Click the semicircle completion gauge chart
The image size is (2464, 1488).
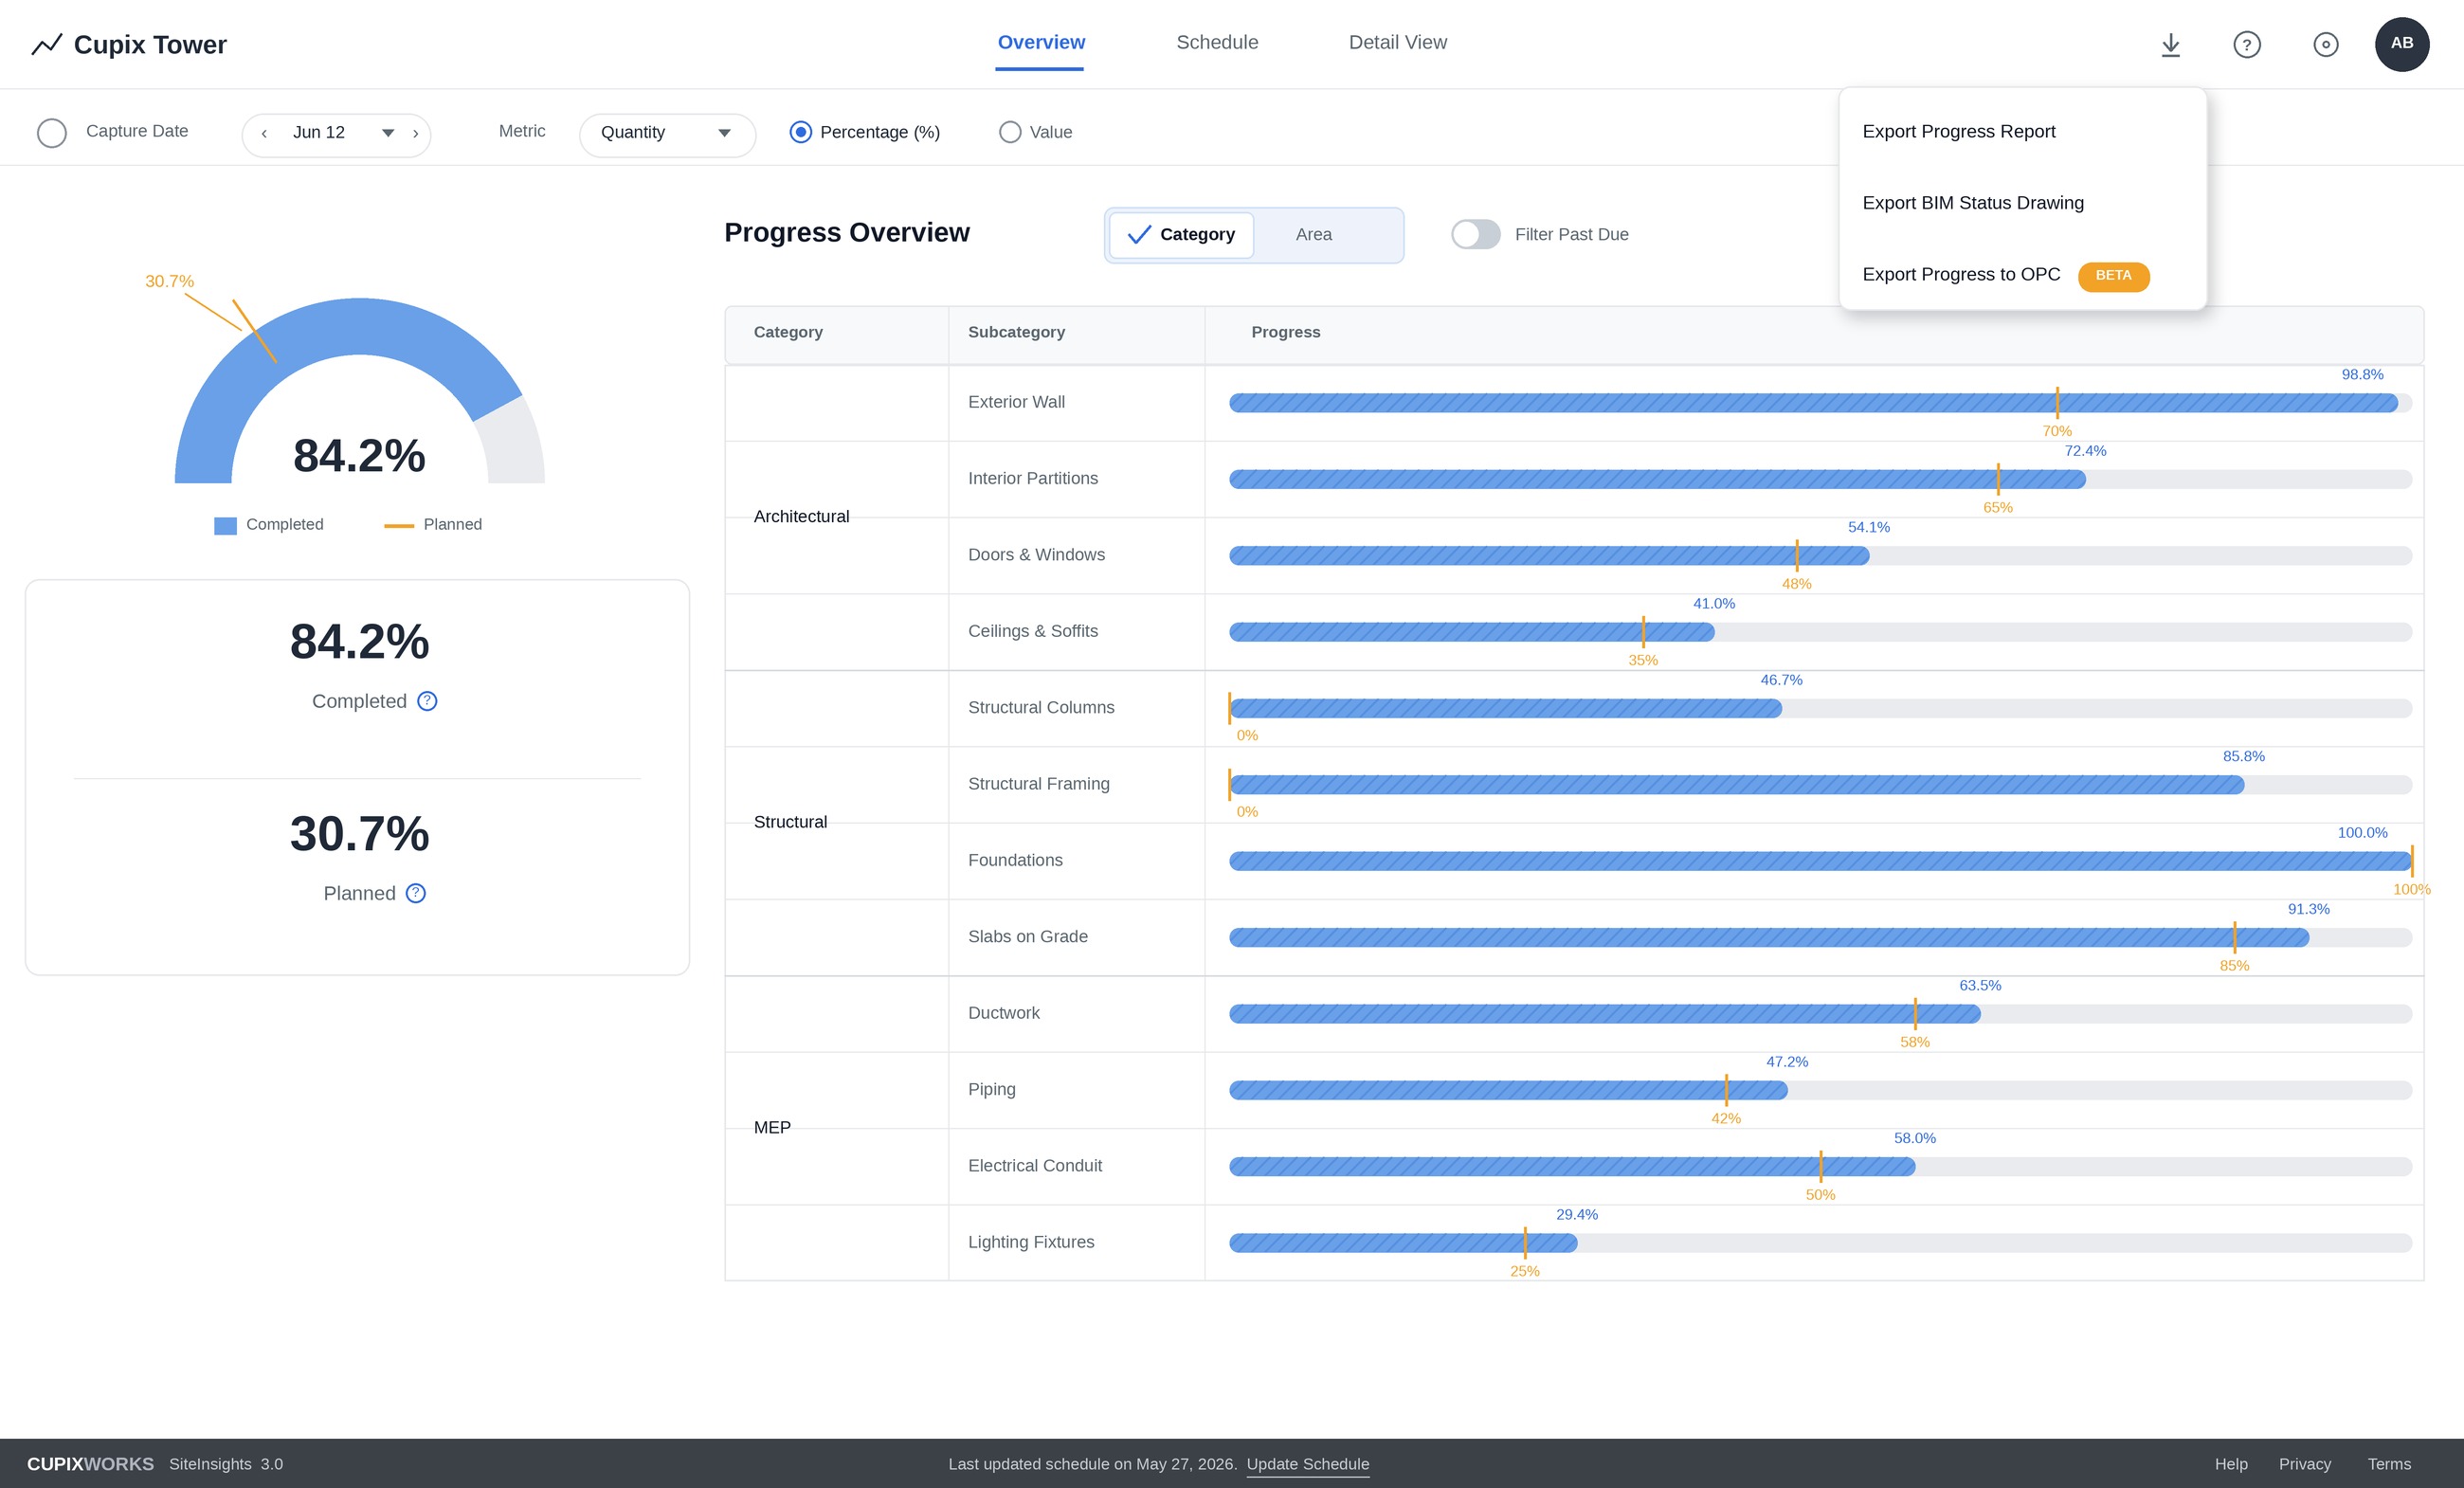pos(360,390)
